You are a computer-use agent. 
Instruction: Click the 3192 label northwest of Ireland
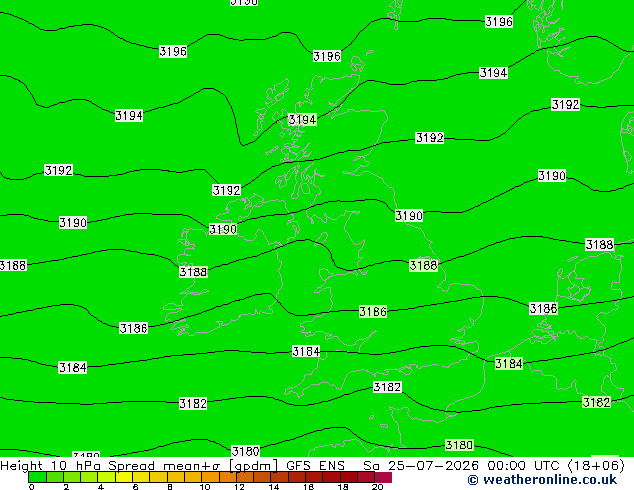[226, 190]
